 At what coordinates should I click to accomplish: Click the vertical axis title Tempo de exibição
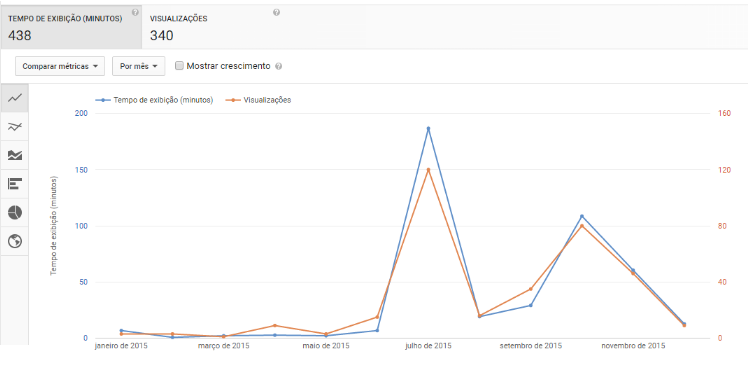click(x=53, y=226)
